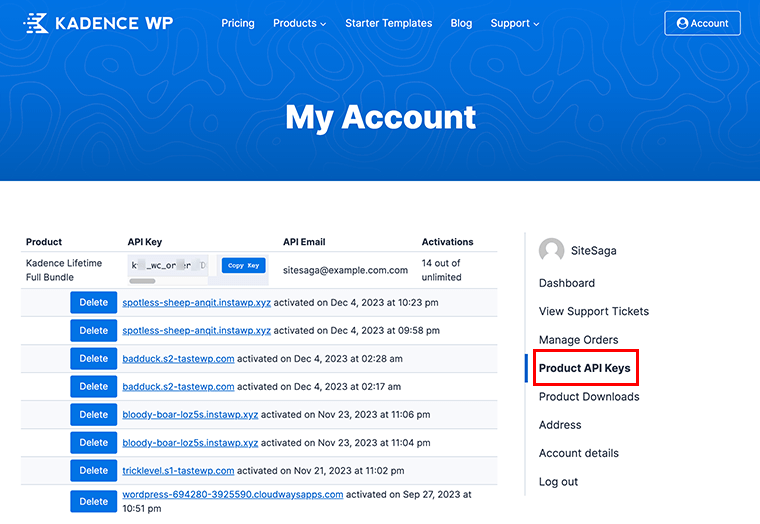Delete the cloudwaysapps.com activation
This screenshot has width=760, height=524.
(x=94, y=501)
